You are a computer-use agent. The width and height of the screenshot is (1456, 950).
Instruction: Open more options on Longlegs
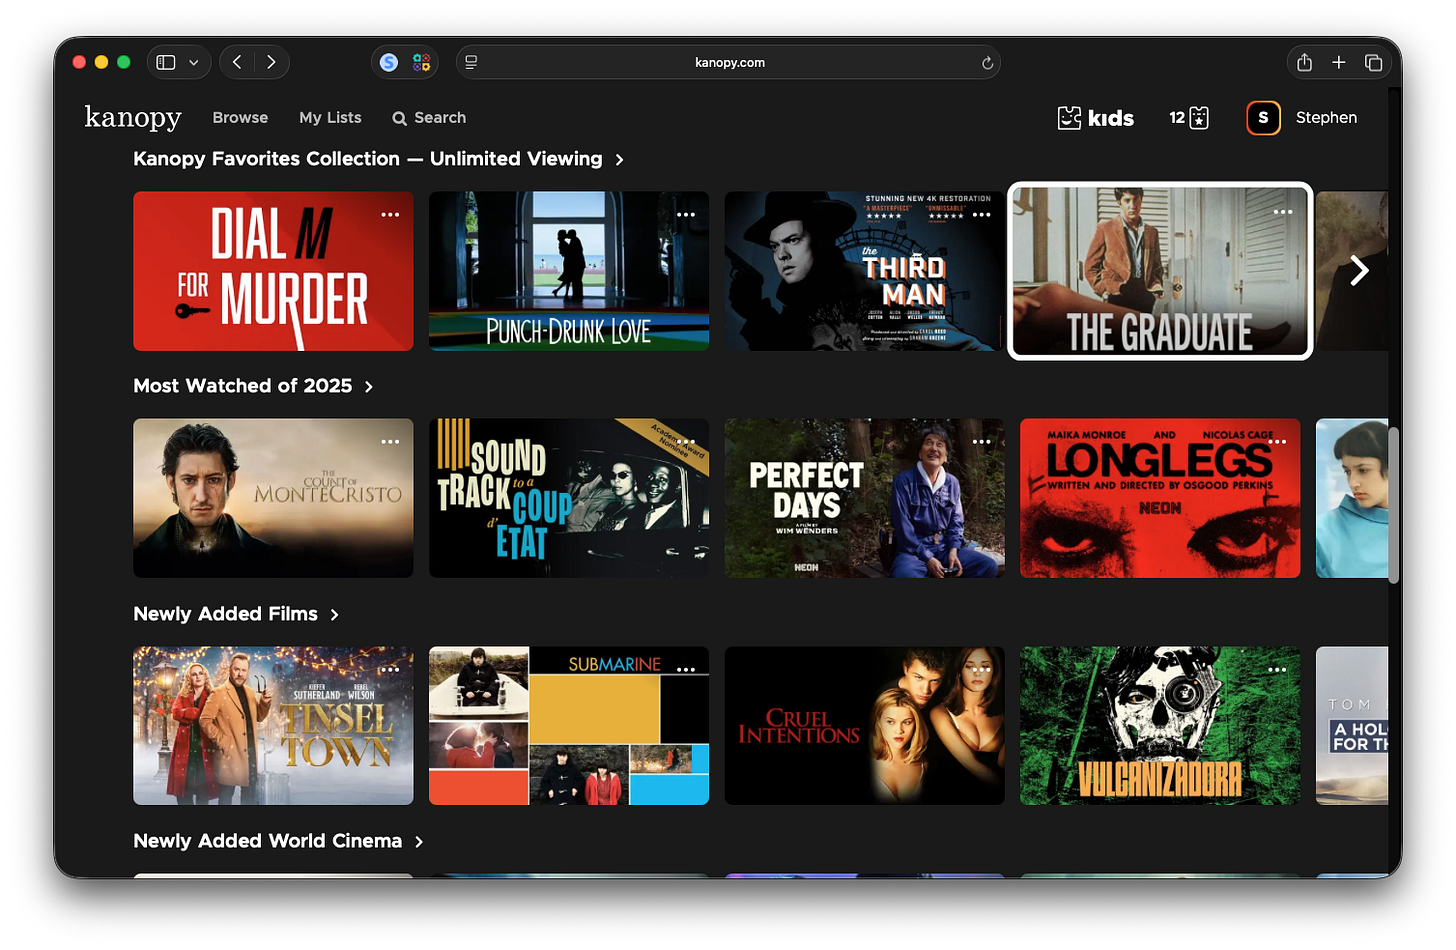pyautogui.click(x=1277, y=441)
